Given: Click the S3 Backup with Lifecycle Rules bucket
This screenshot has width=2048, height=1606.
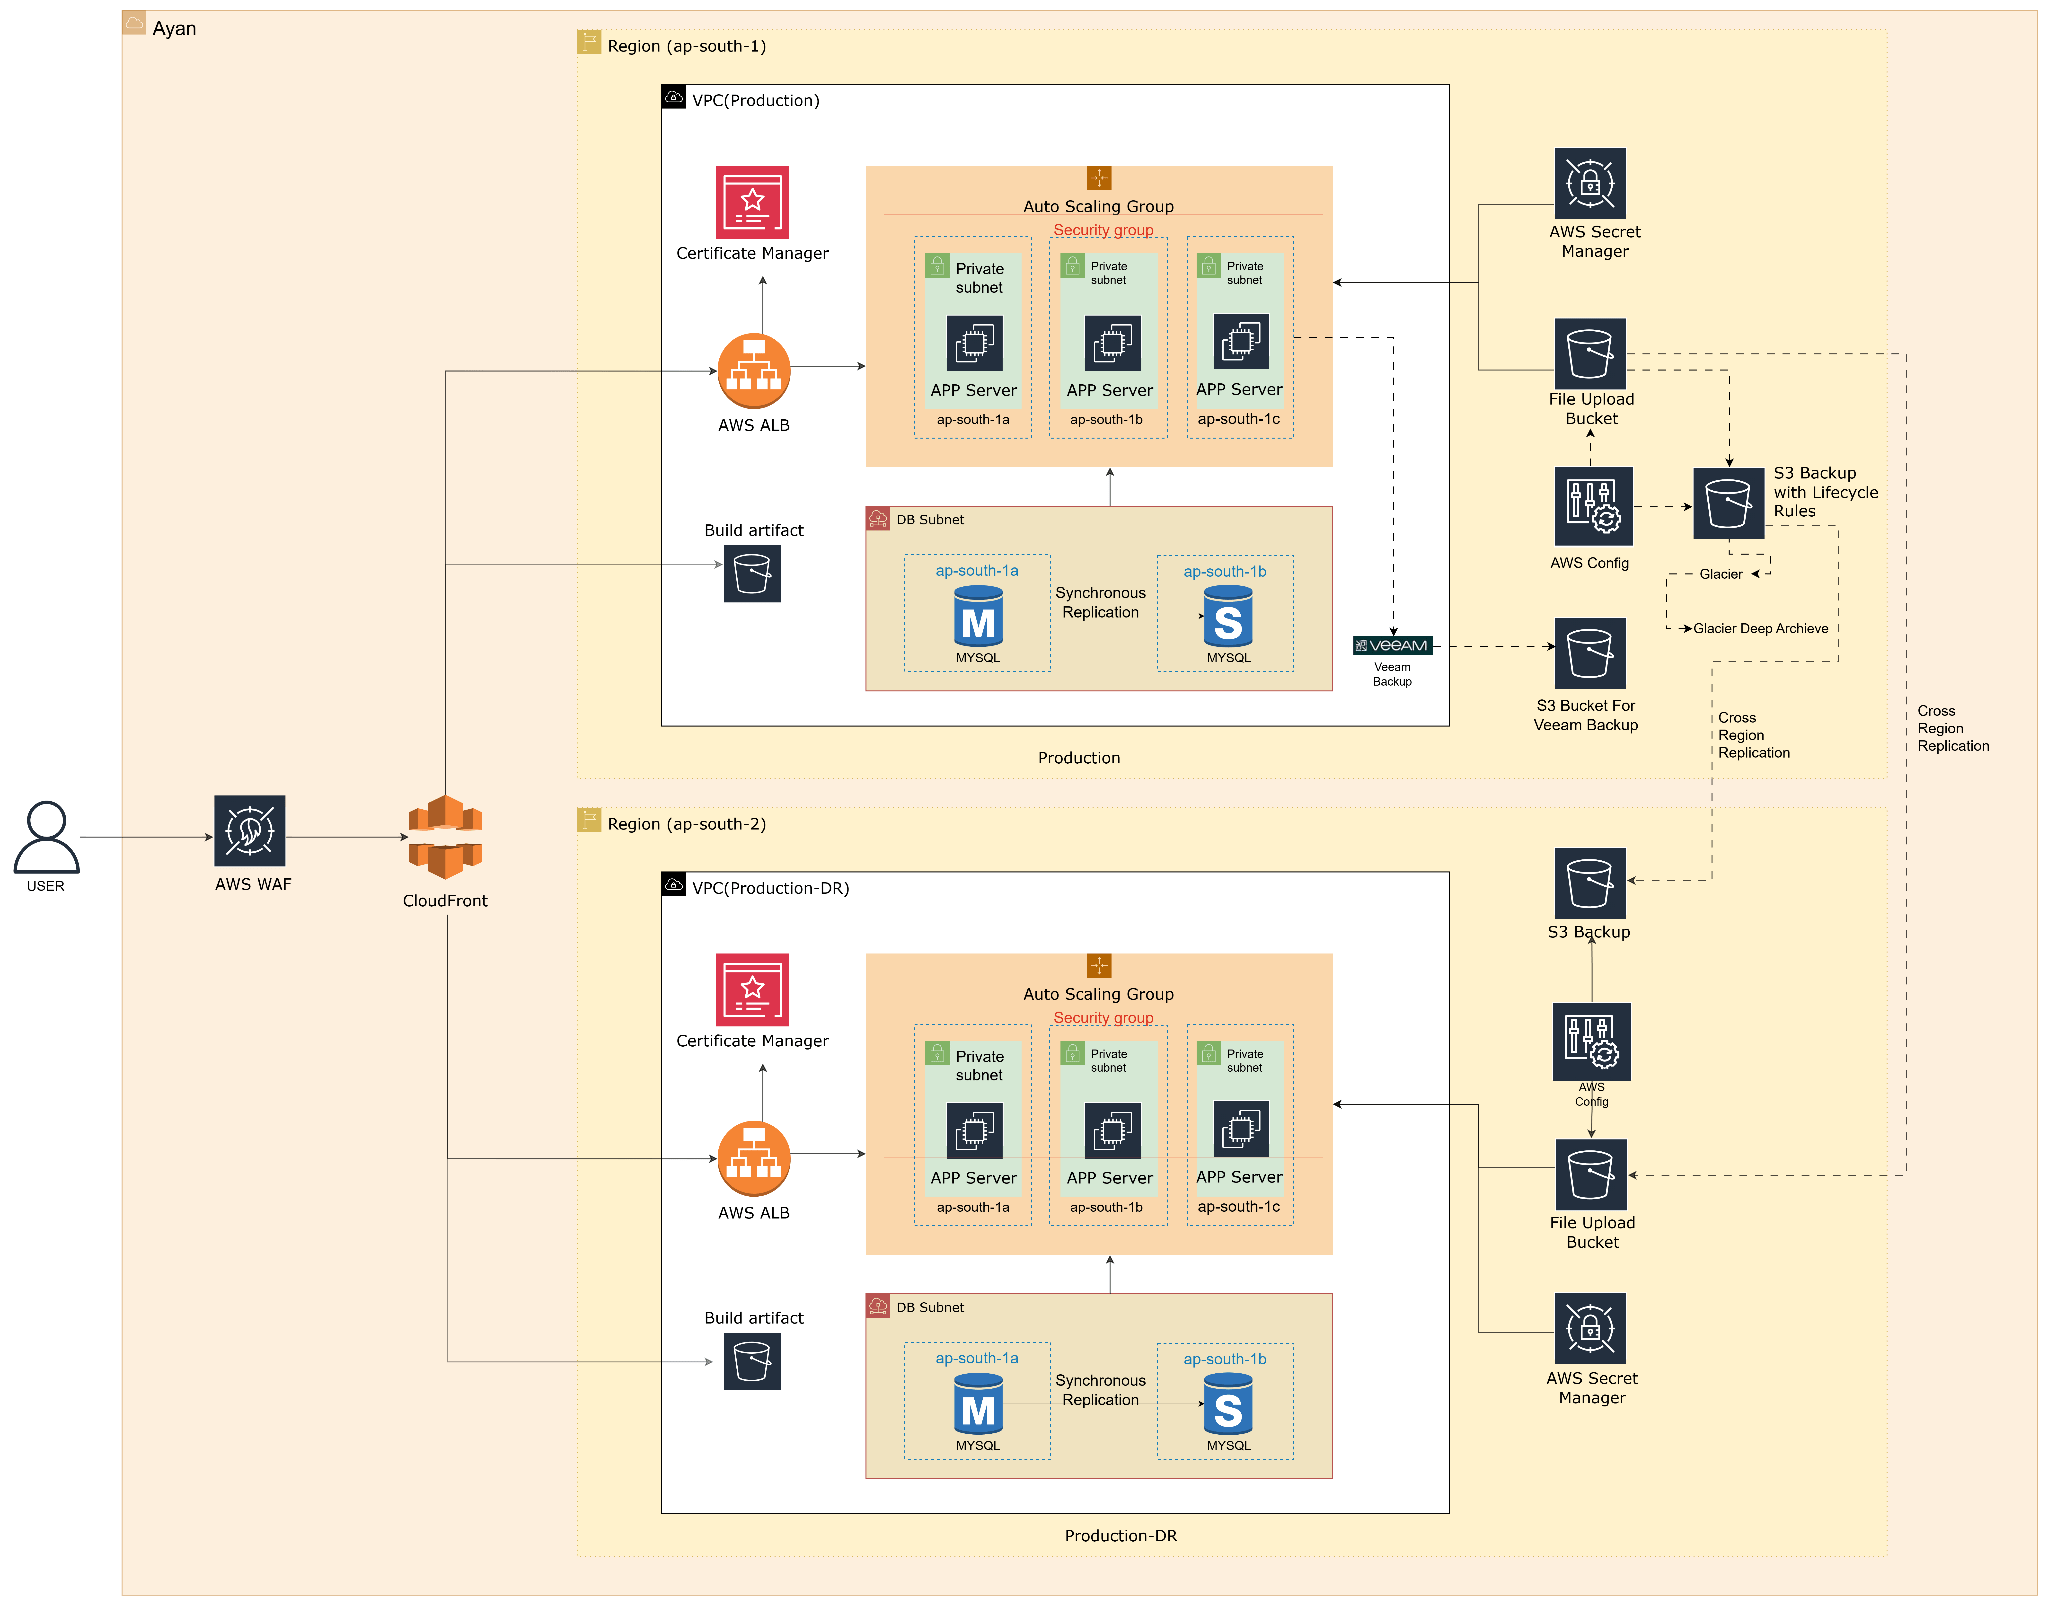Looking at the screenshot, I should tap(1728, 503).
